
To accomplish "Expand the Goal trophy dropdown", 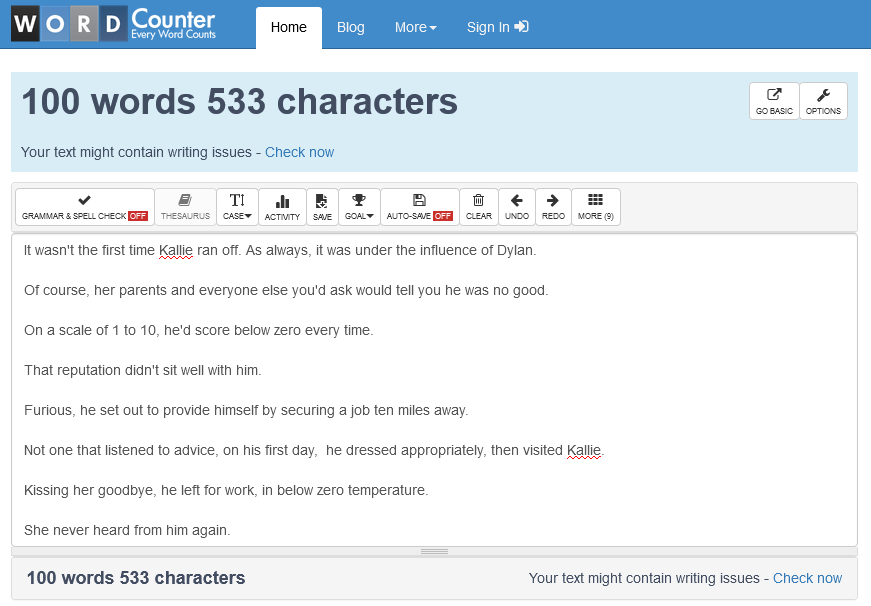I will coord(359,207).
